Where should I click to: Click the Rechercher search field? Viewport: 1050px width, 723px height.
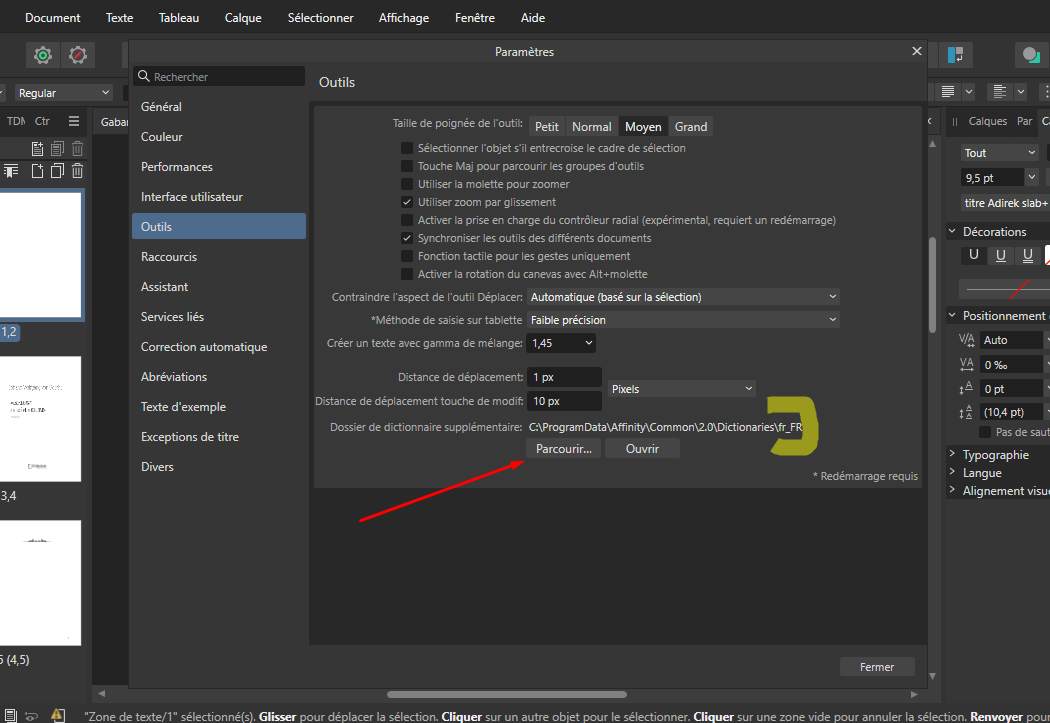coord(218,76)
